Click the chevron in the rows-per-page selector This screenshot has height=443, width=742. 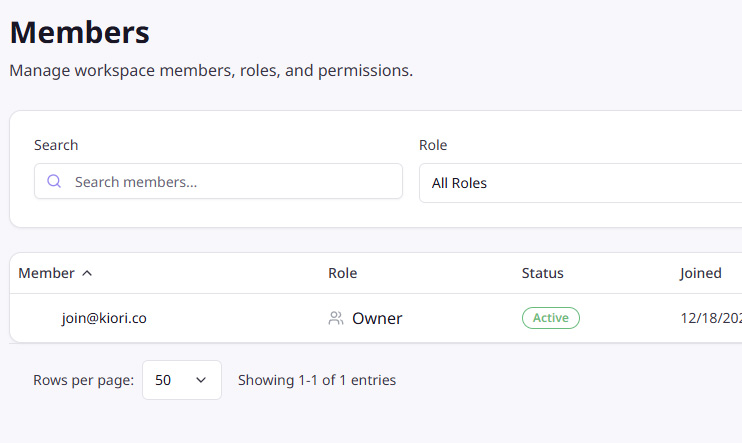pyautogui.click(x=201, y=380)
